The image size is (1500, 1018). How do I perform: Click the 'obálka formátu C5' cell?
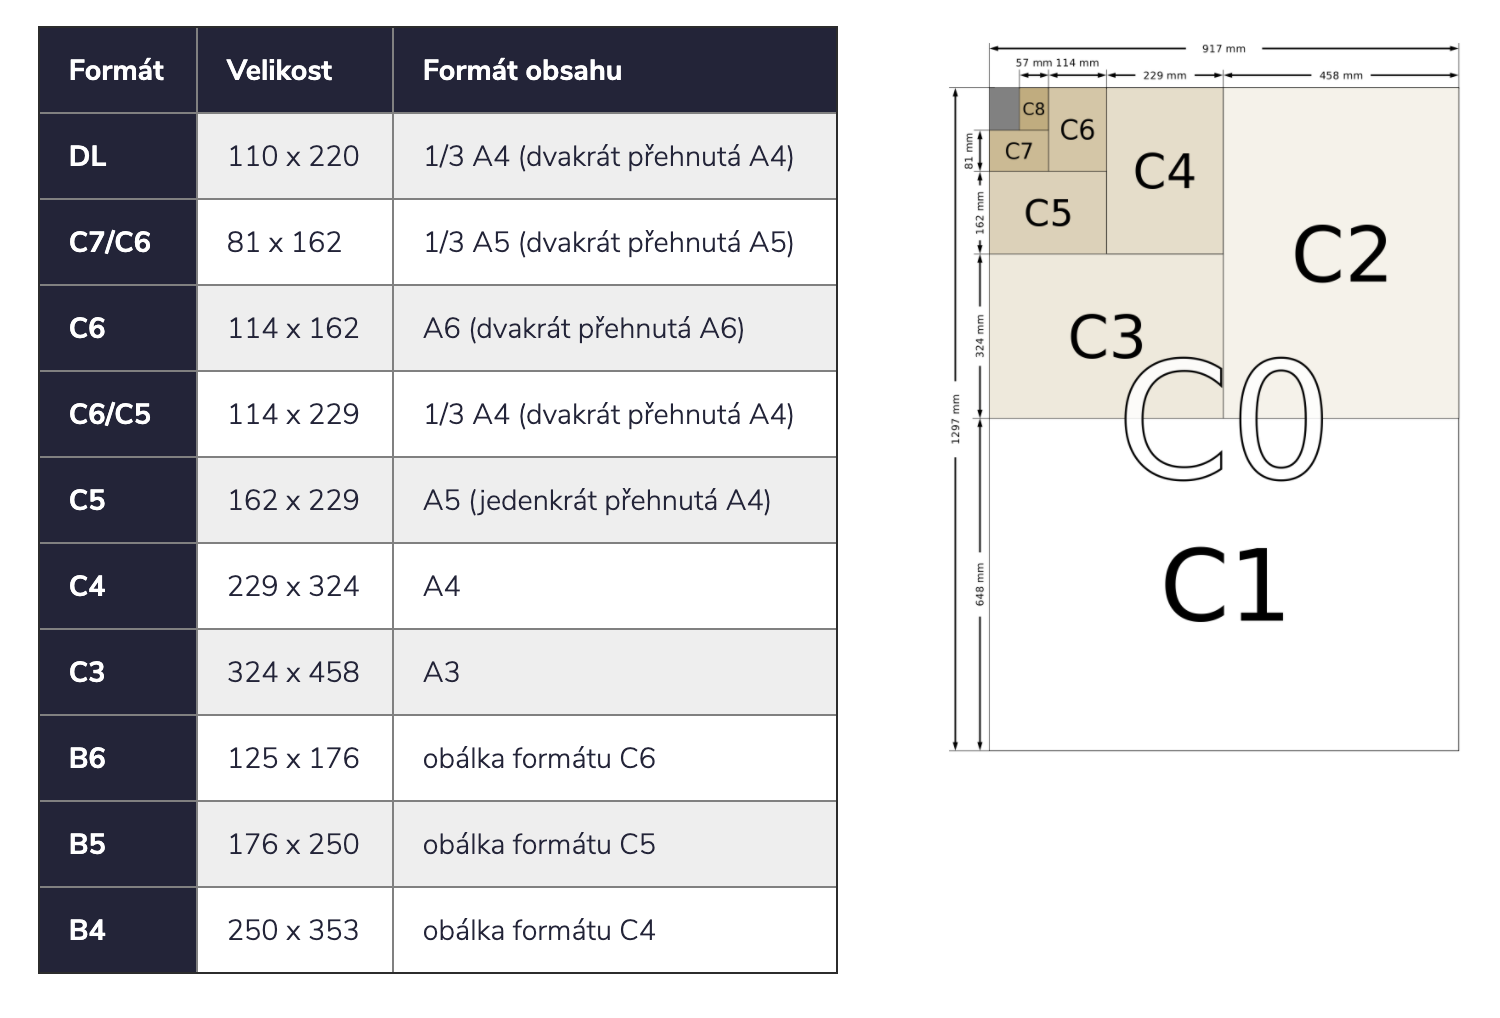[x=539, y=844]
